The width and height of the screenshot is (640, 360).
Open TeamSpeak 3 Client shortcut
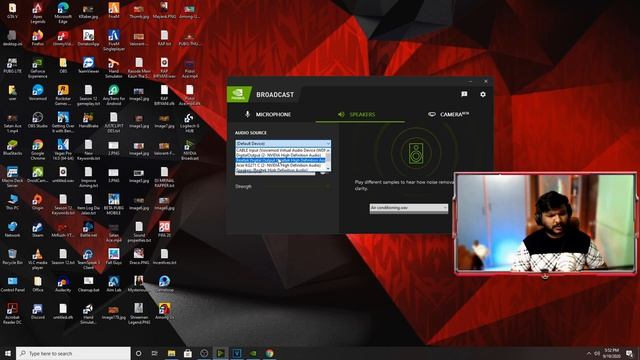88,259
